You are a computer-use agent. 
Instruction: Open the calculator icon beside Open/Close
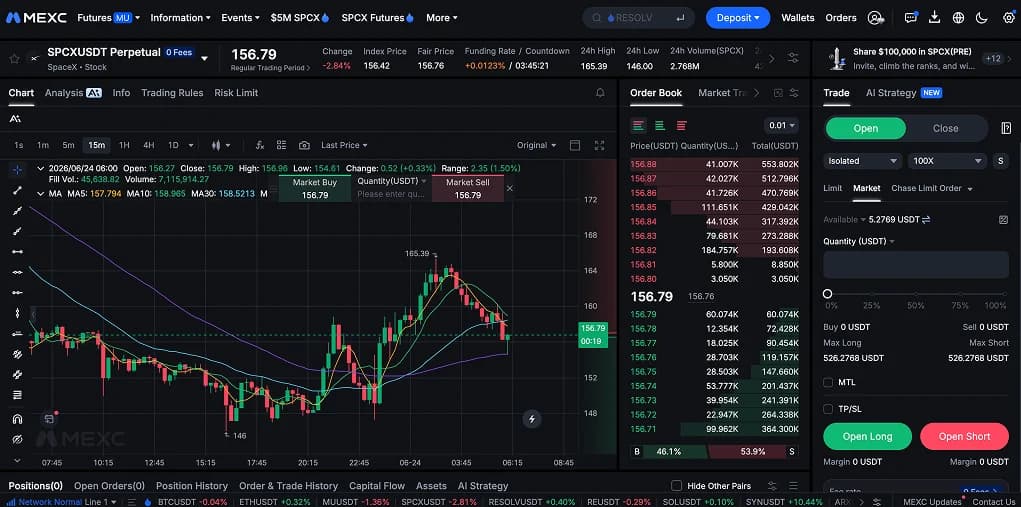[x=1005, y=128]
